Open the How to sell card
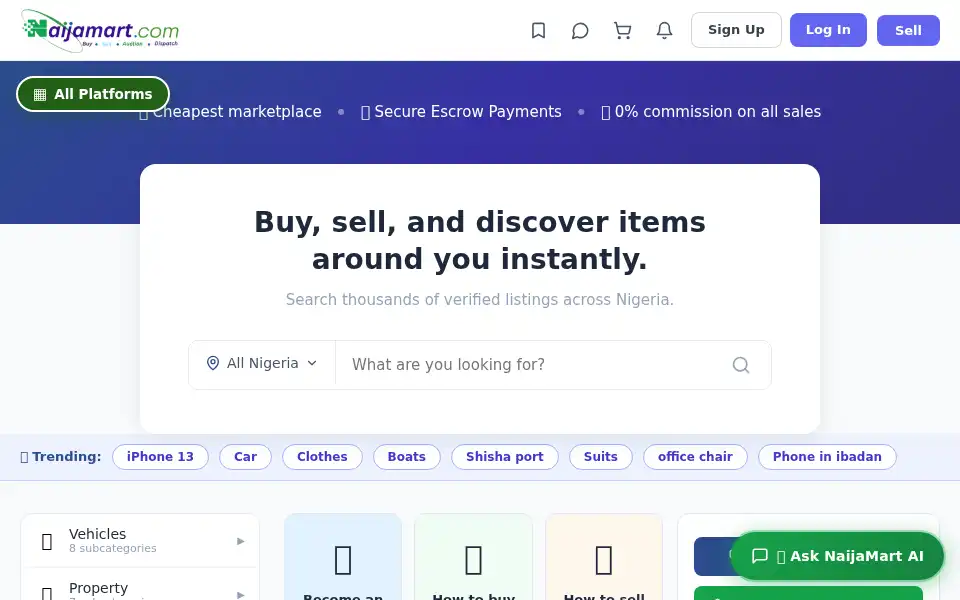The height and width of the screenshot is (600, 960). [604, 557]
